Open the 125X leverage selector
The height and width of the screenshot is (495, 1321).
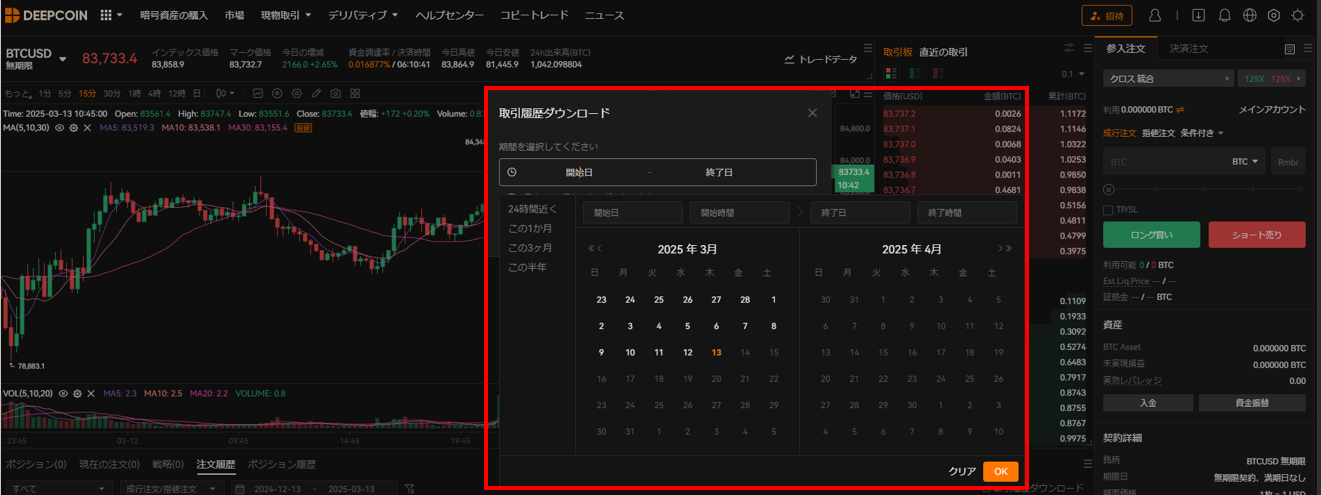point(1272,78)
